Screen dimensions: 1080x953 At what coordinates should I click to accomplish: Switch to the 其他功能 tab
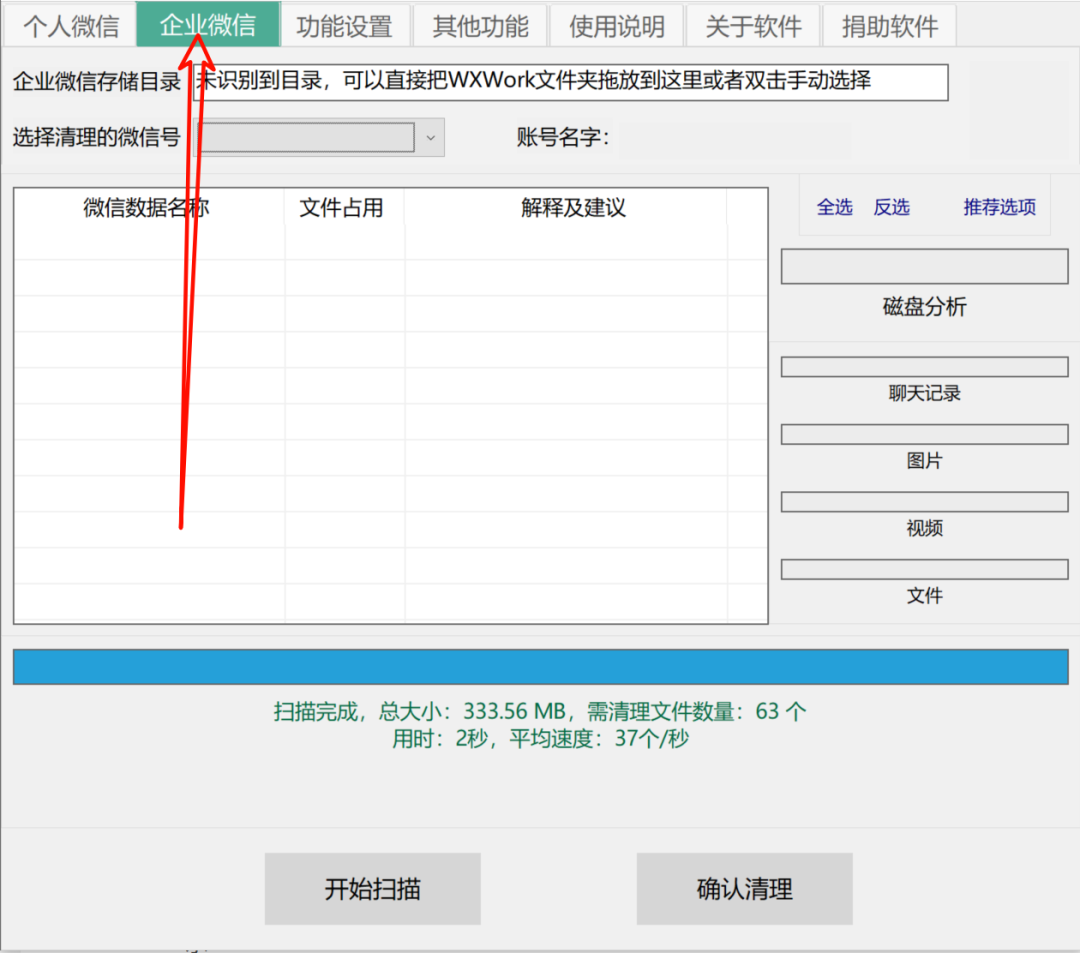pyautogui.click(x=480, y=25)
